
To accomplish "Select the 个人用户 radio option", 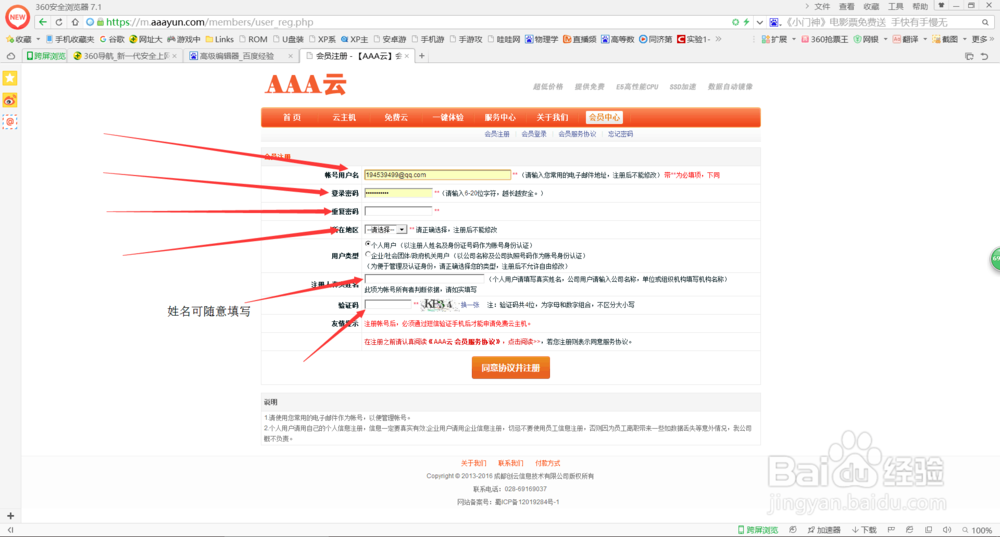I will 368,244.
